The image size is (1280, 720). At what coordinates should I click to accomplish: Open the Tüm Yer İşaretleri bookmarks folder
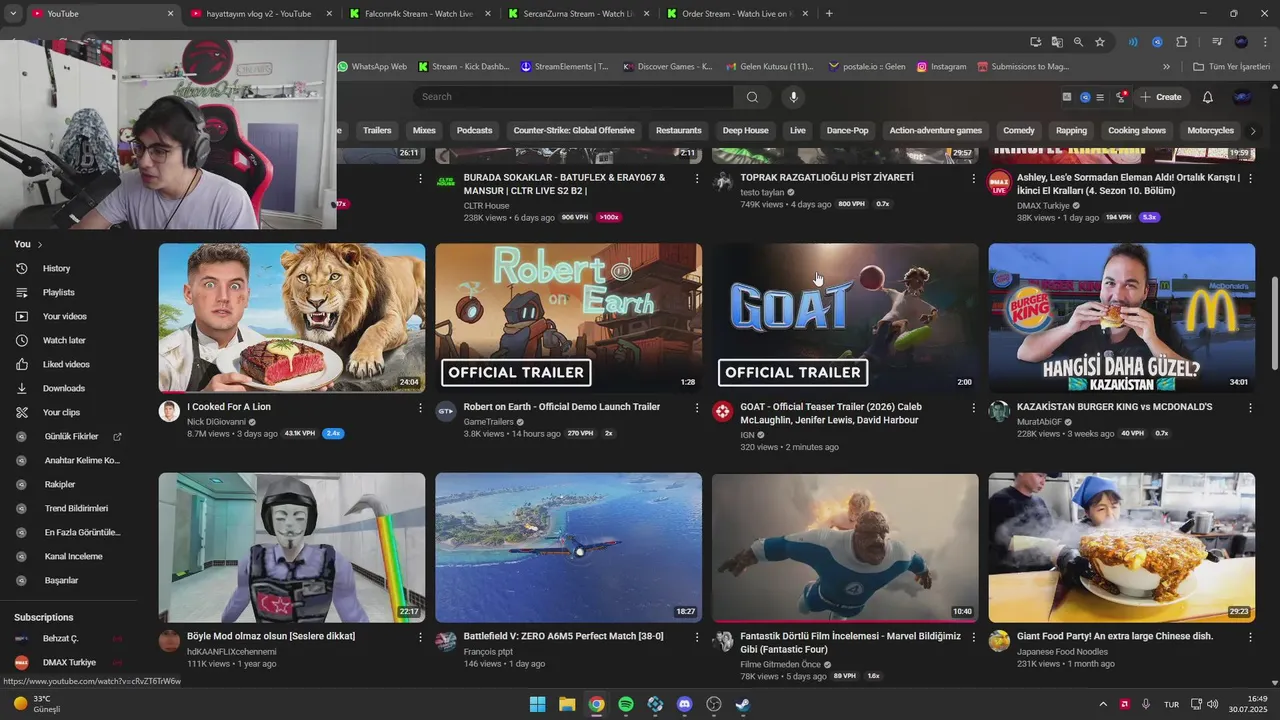[1231, 67]
